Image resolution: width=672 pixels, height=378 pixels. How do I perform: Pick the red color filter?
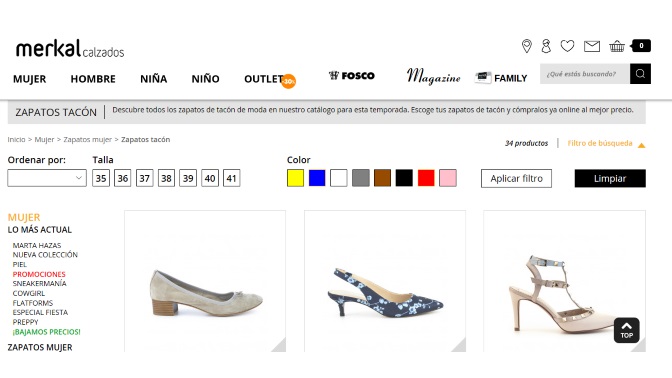click(x=426, y=178)
